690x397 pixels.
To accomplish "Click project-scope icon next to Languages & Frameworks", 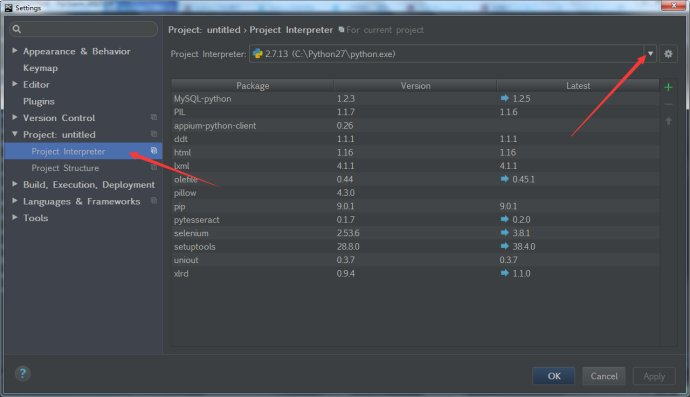I will tap(154, 201).
